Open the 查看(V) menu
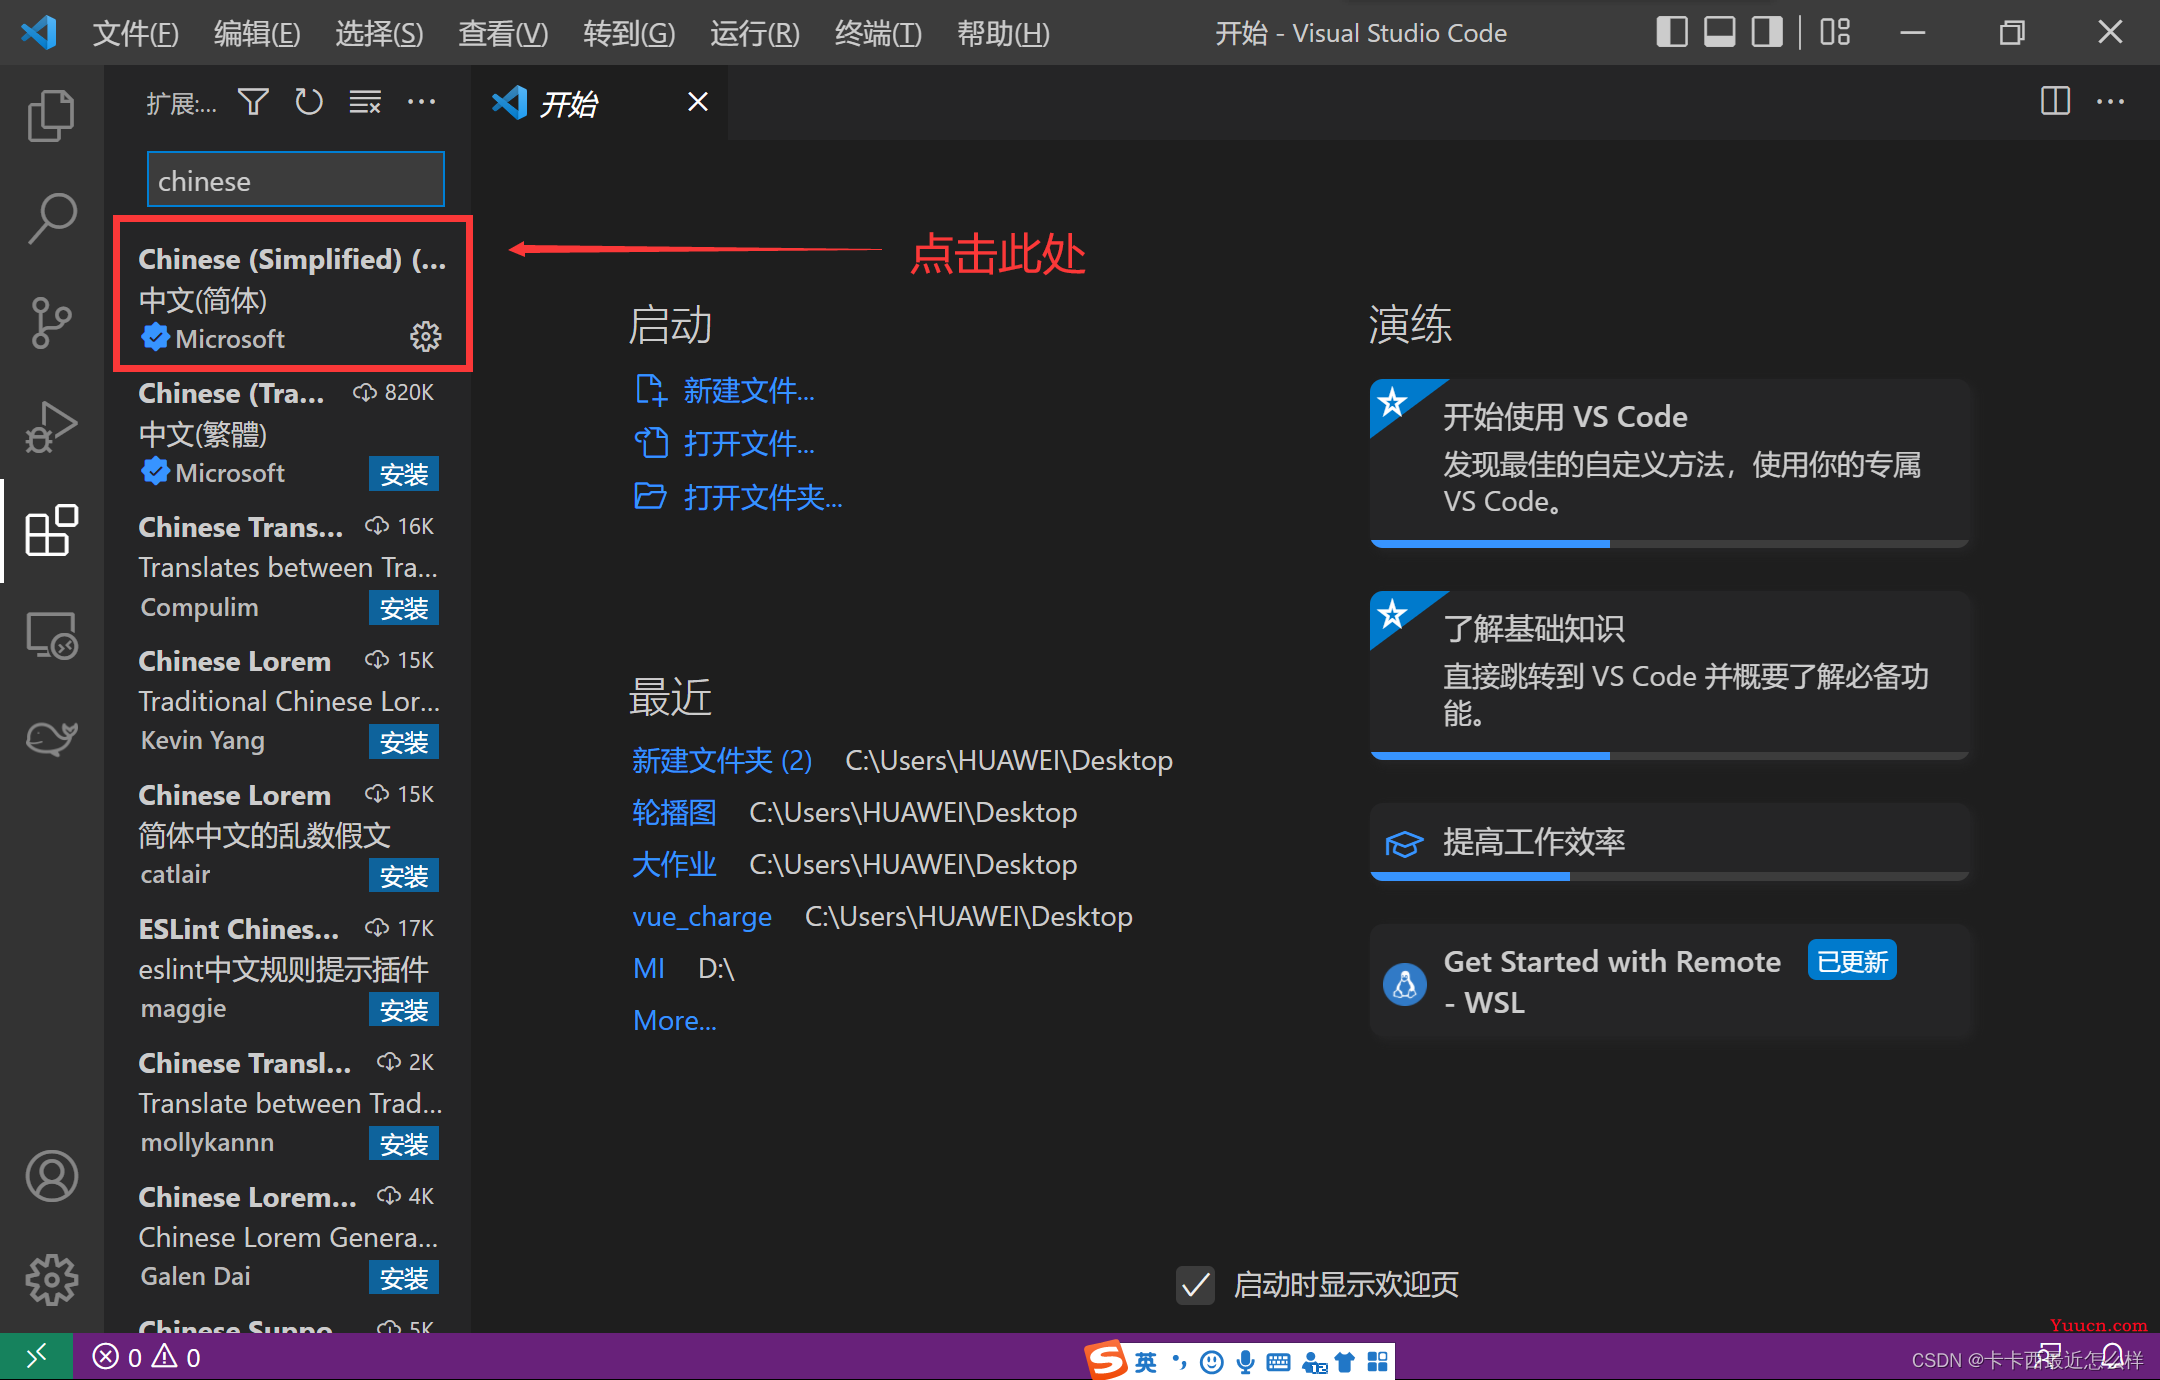Viewport: 2160px width, 1380px height. [x=503, y=33]
